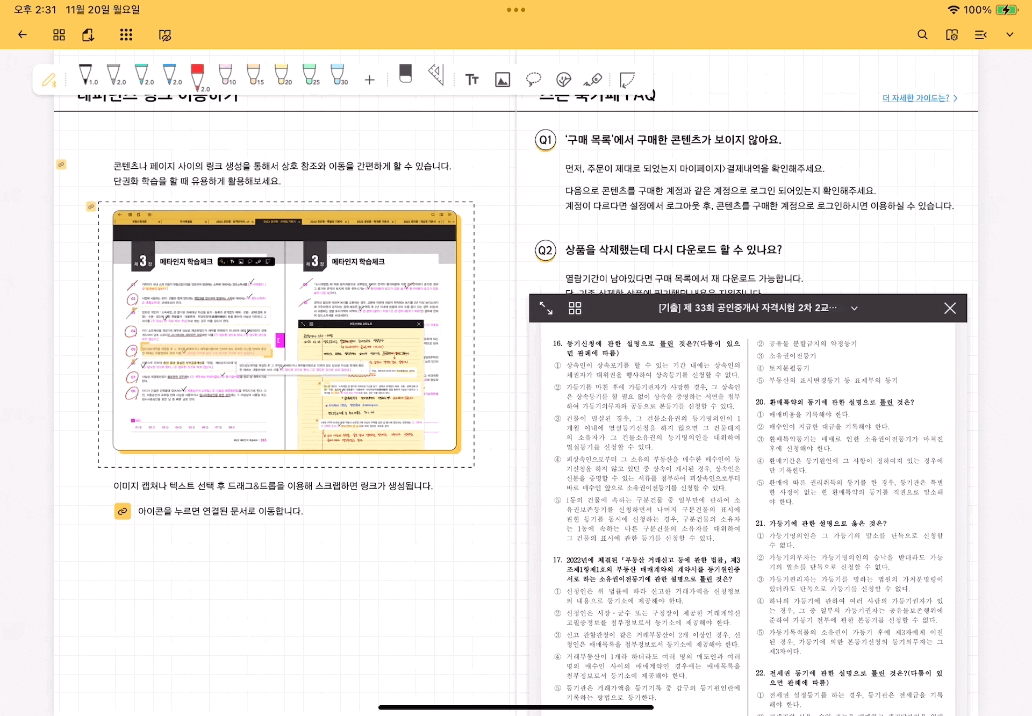Click the 상품을 삭제했는데 다시 다운로드 heading
The height and width of the screenshot is (716, 1032).
tap(673, 250)
